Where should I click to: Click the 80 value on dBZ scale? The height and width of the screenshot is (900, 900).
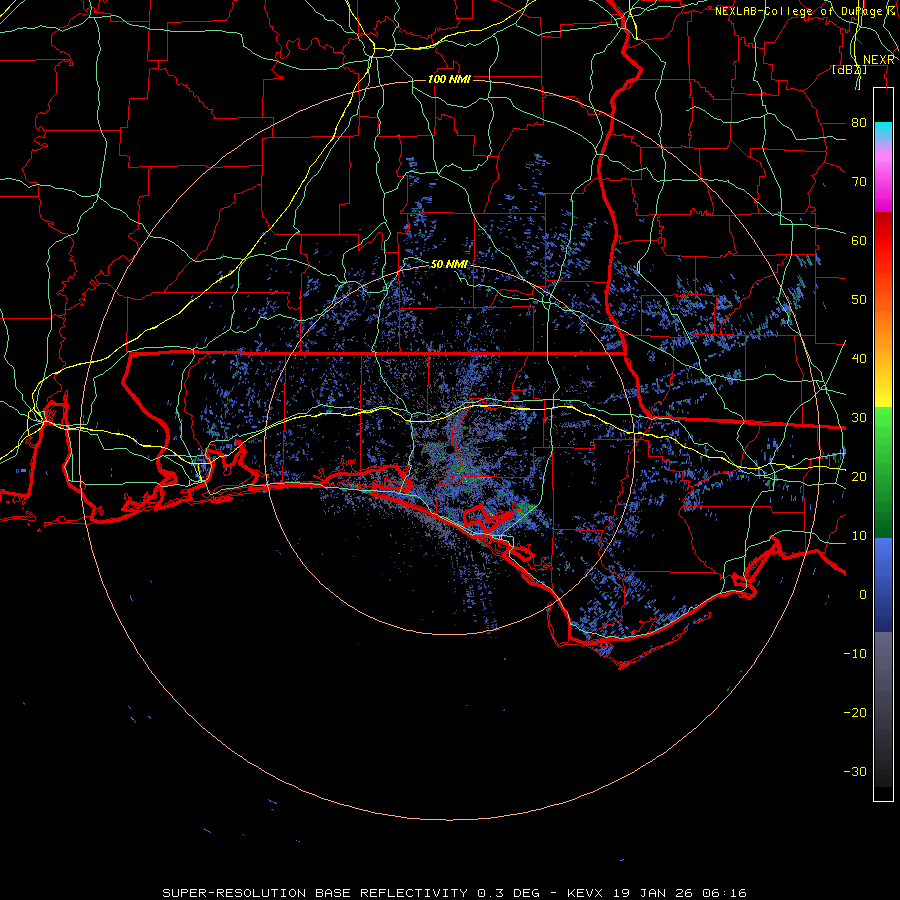coord(859,123)
